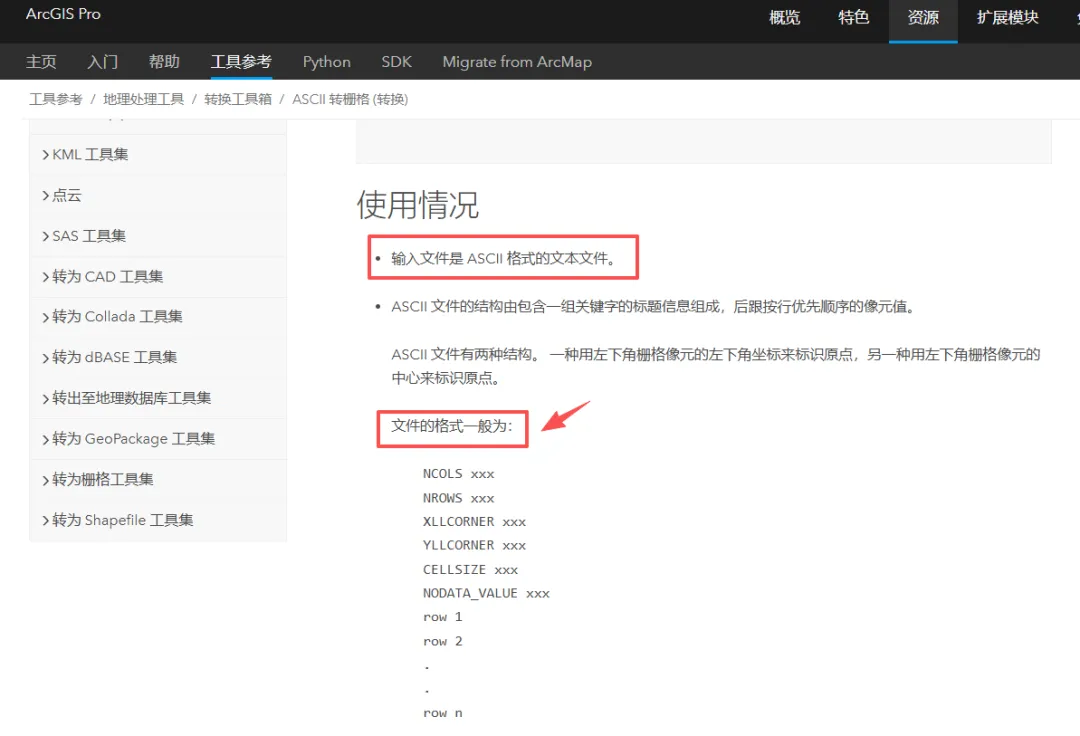Viewport: 1080px width, 736px height.
Task: Click ASCII 转栅格 (转换) breadcrumb
Action: [x=350, y=99]
